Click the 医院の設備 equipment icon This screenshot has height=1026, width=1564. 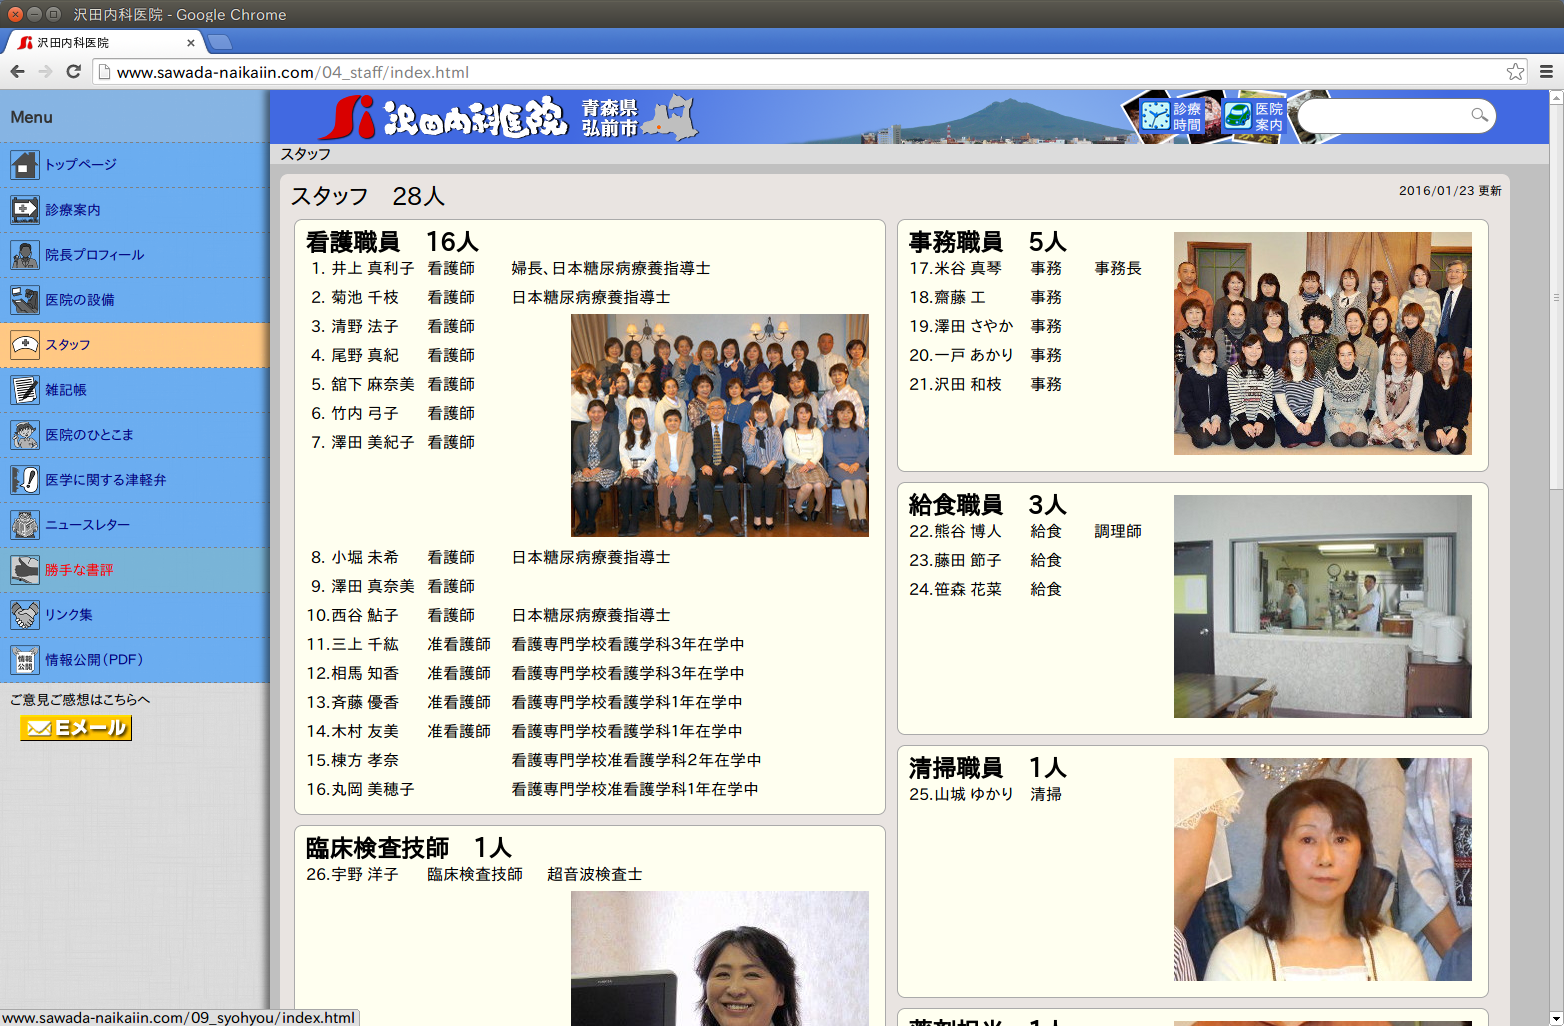tap(25, 300)
